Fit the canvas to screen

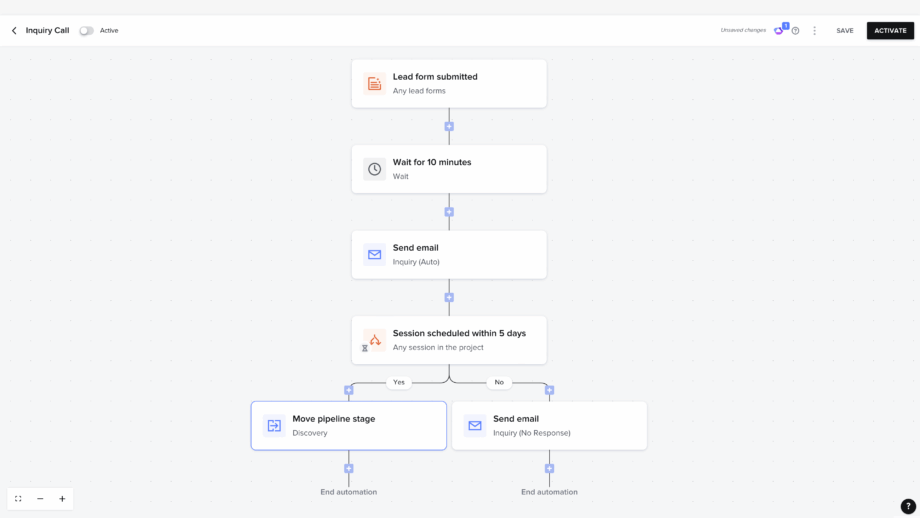18,499
